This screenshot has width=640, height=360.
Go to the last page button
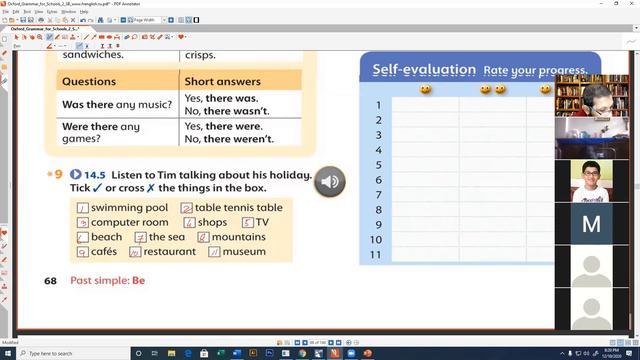[x=338, y=342]
